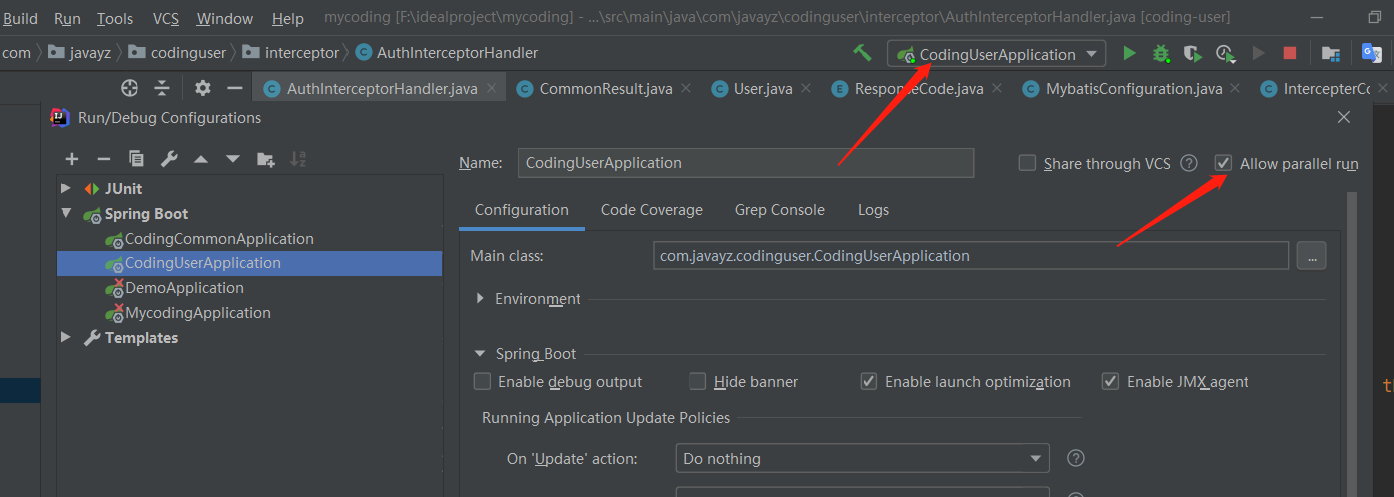Click the Build project hammer icon

(861, 53)
